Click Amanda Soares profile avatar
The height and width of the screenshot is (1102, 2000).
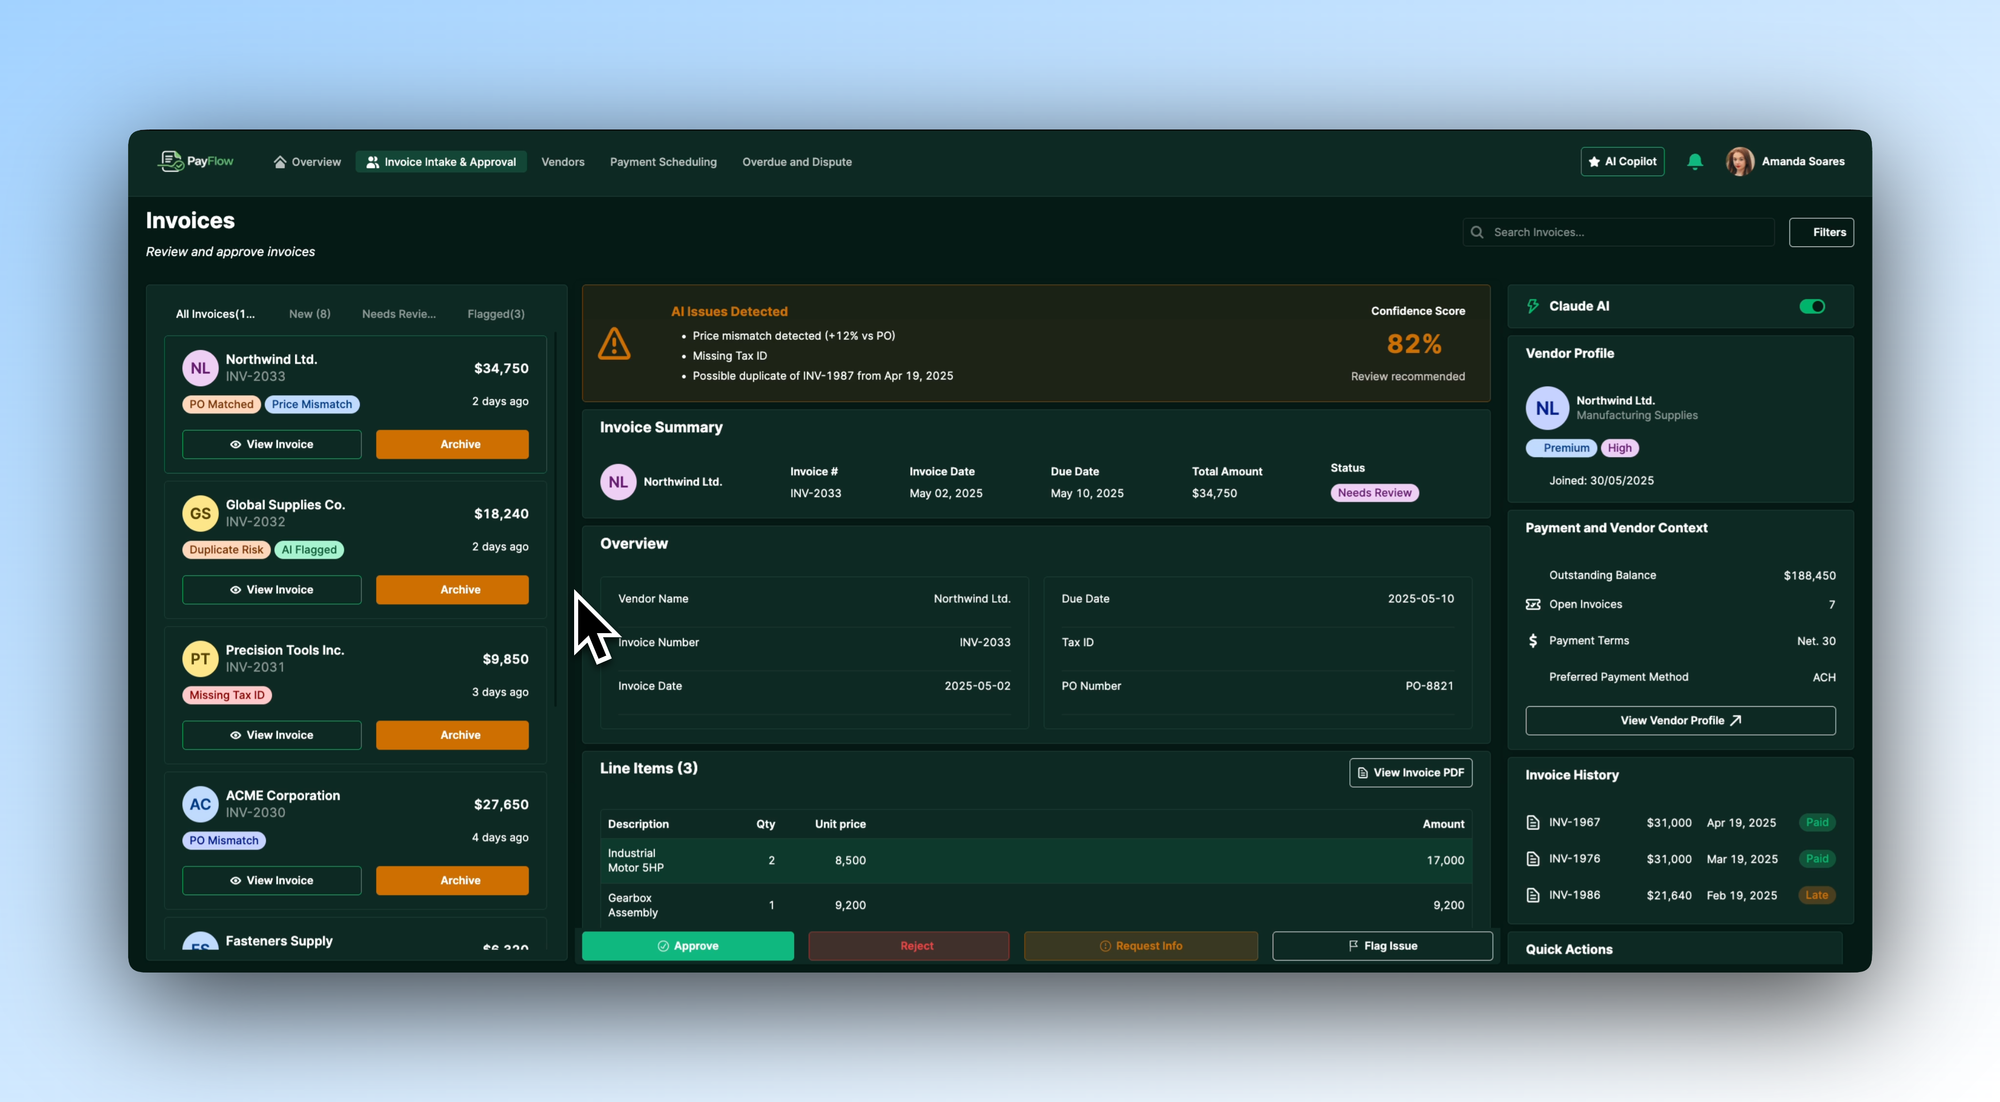[1740, 161]
